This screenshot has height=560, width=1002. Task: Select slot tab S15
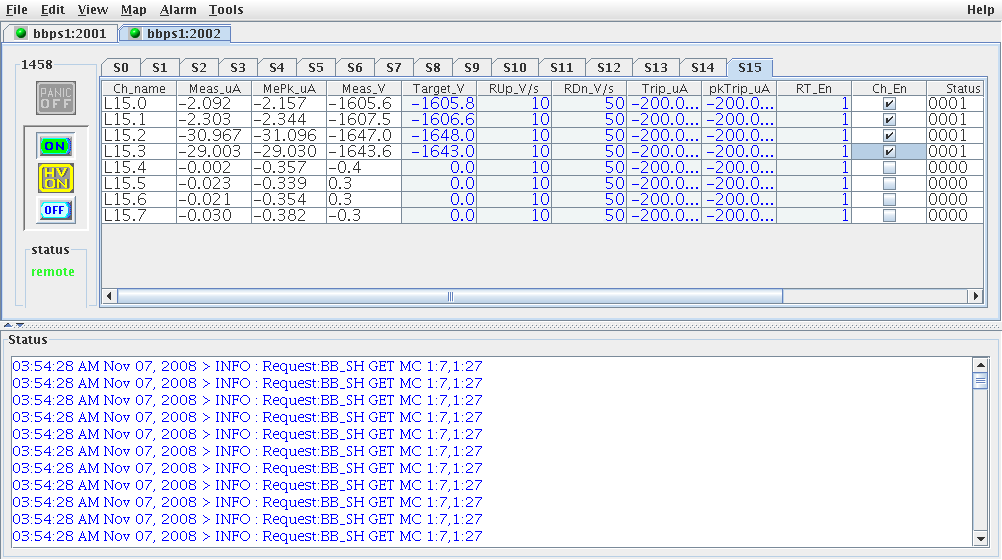750,67
